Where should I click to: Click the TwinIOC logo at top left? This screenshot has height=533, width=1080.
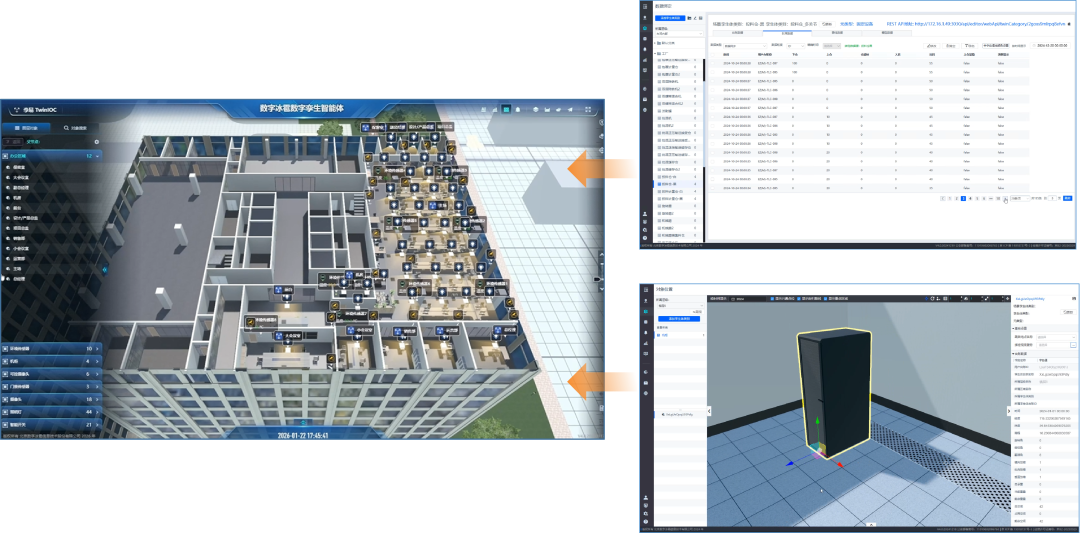coord(35,110)
